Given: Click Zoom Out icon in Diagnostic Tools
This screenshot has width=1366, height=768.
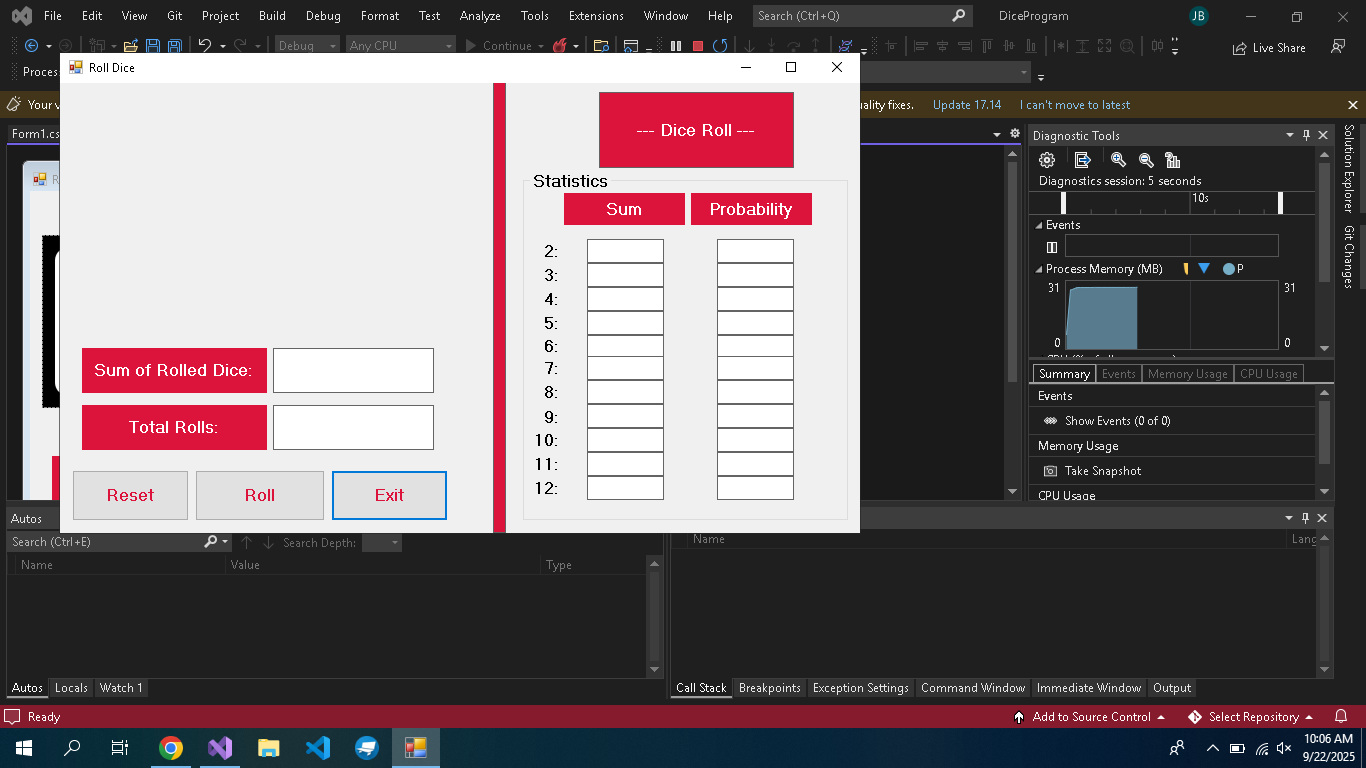Looking at the screenshot, I should pyautogui.click(x=1146, y=160).
